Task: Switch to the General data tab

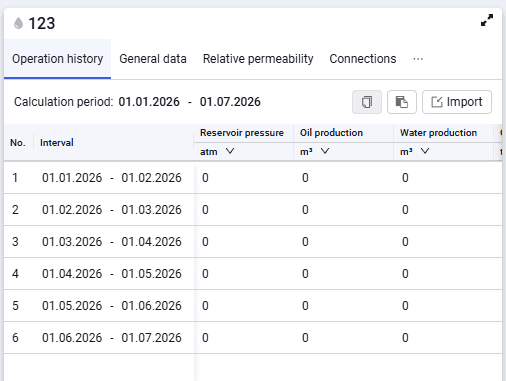Action: click(153, 59)
